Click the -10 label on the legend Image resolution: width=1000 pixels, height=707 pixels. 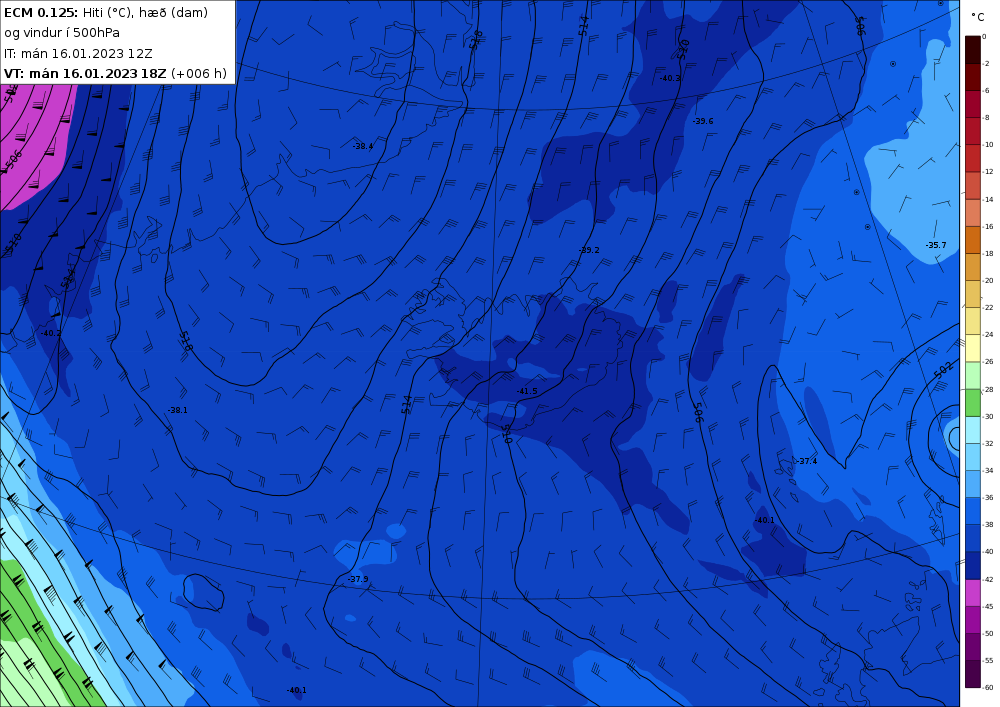click(x=987, y=145)
